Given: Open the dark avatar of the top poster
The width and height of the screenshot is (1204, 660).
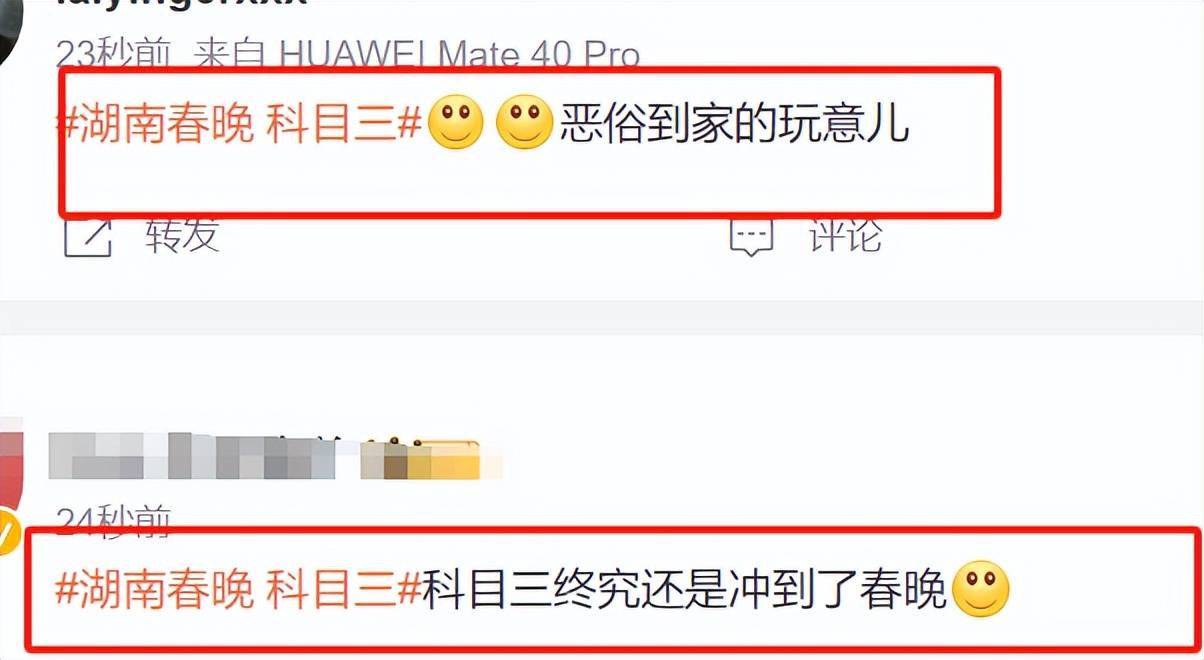Looking at the screenshot, I should [14, 28].
